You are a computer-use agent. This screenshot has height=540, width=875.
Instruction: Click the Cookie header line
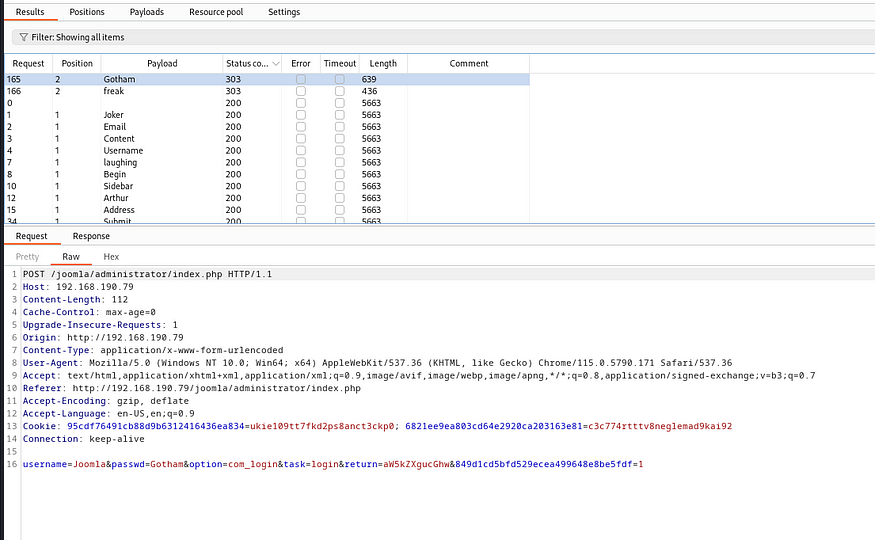pos(377,426)
